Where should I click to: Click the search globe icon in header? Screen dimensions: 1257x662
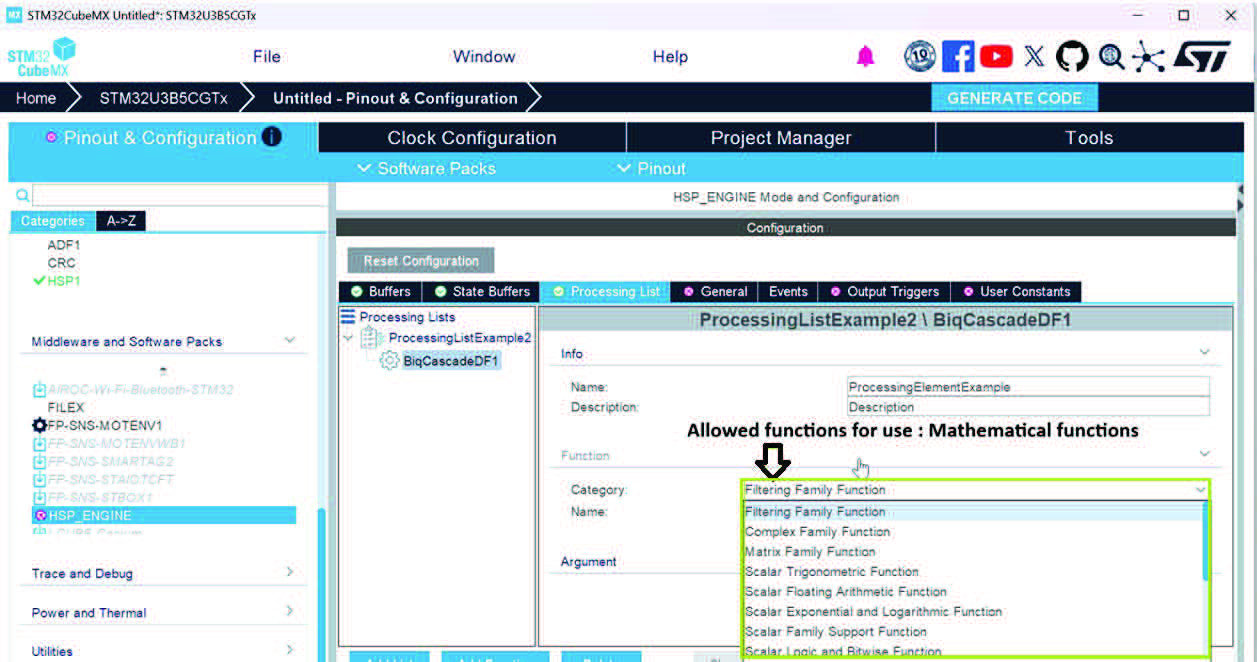(1111, 57)
